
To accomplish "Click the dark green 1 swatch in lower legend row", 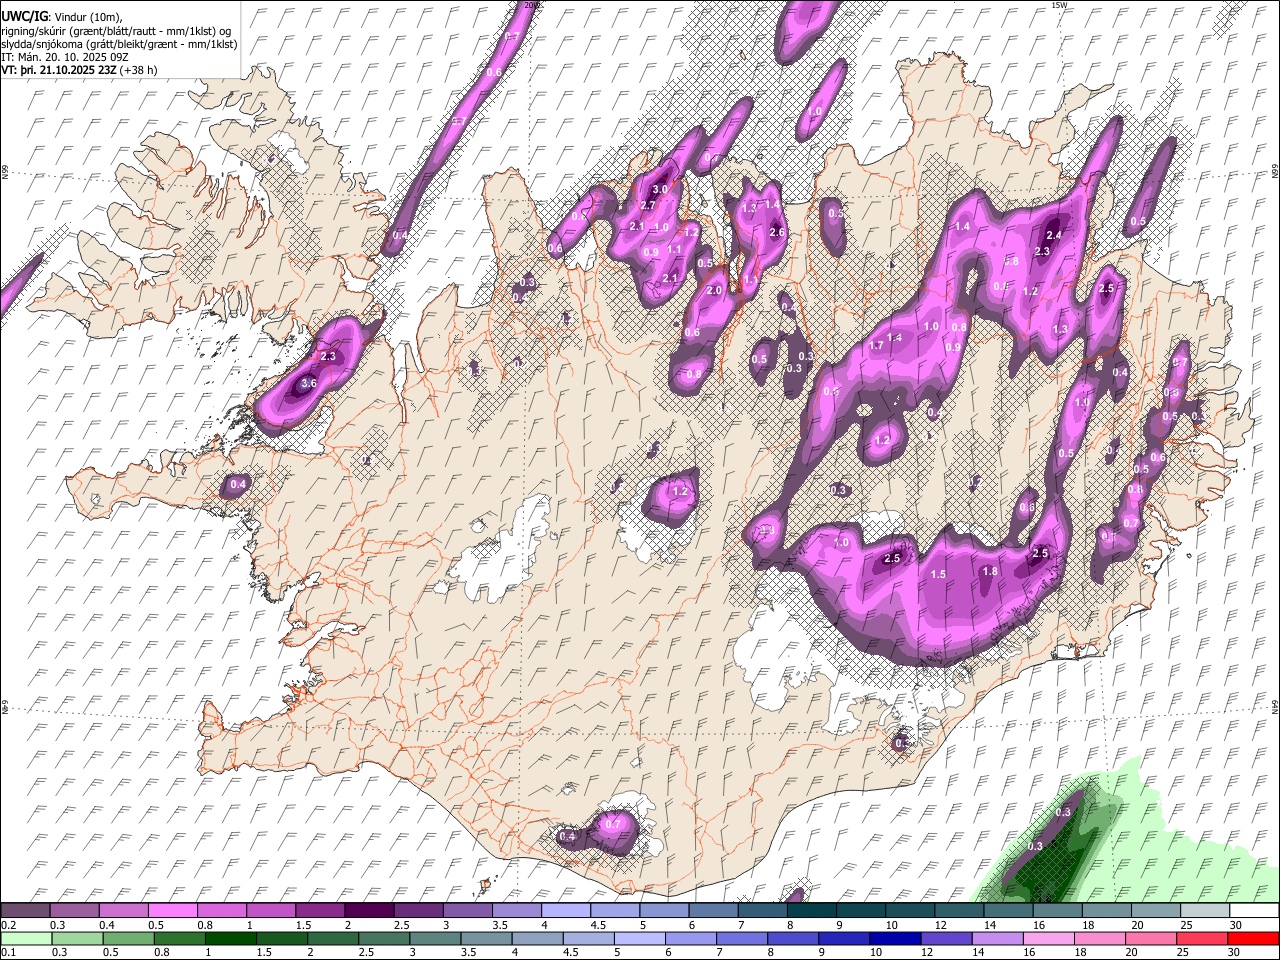I will click(x=231, y=939).
